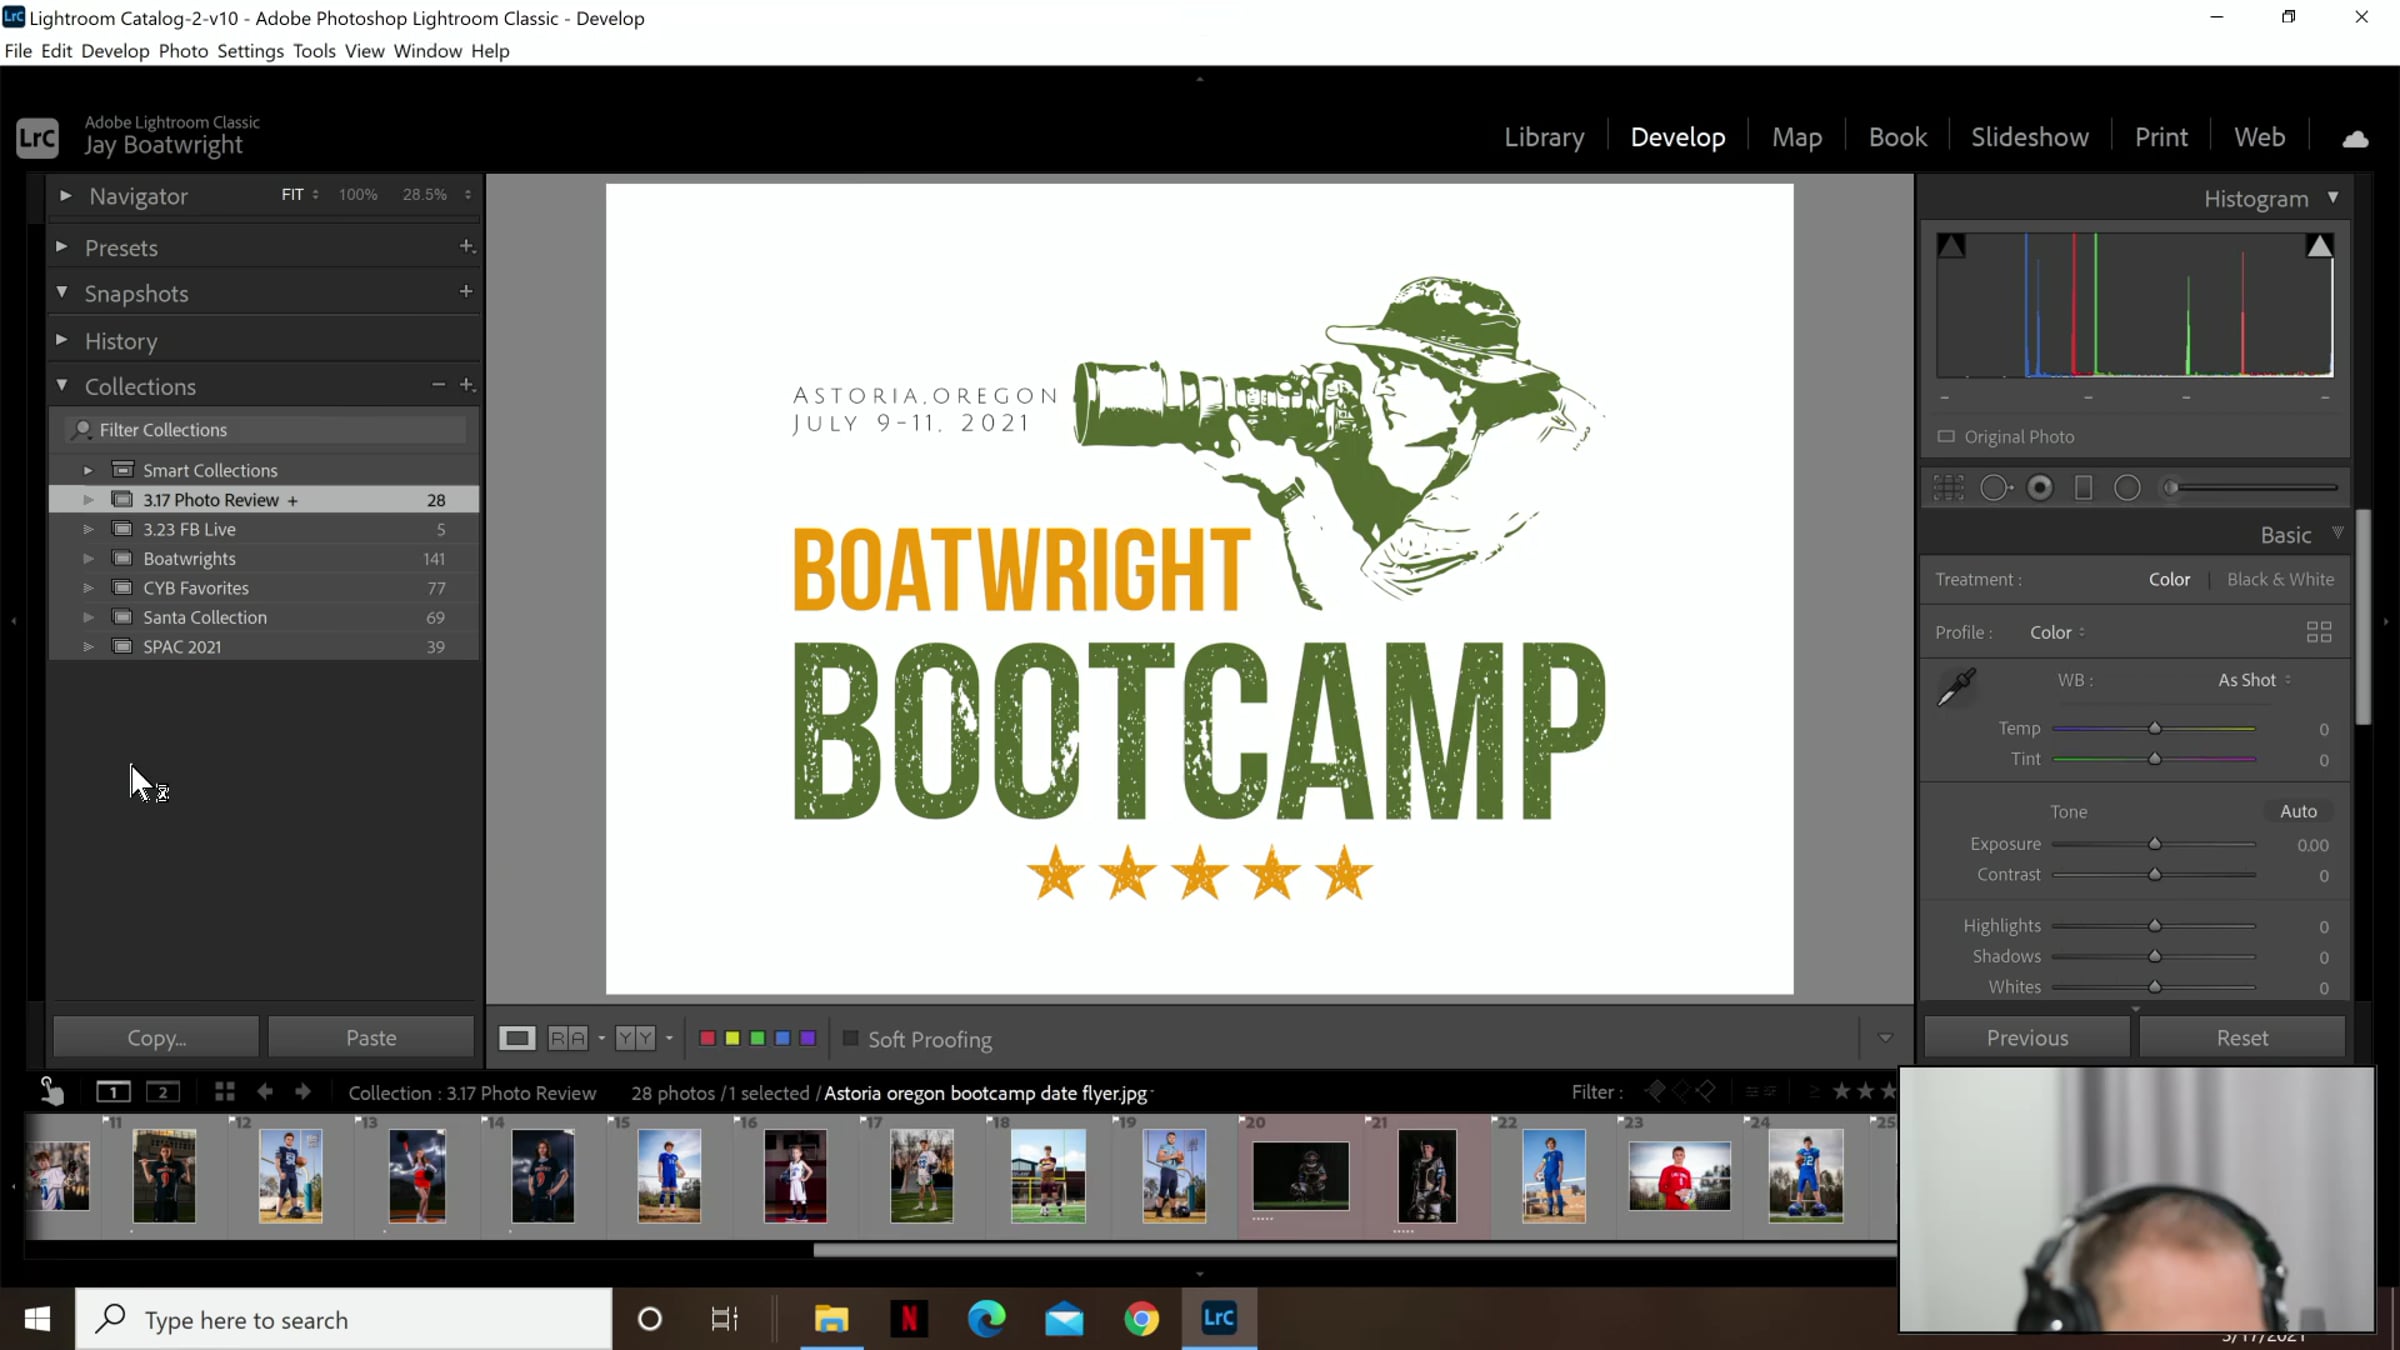Click the Reset button
Viewport: 2400px width, 1350px height.
(2242, 1038)
